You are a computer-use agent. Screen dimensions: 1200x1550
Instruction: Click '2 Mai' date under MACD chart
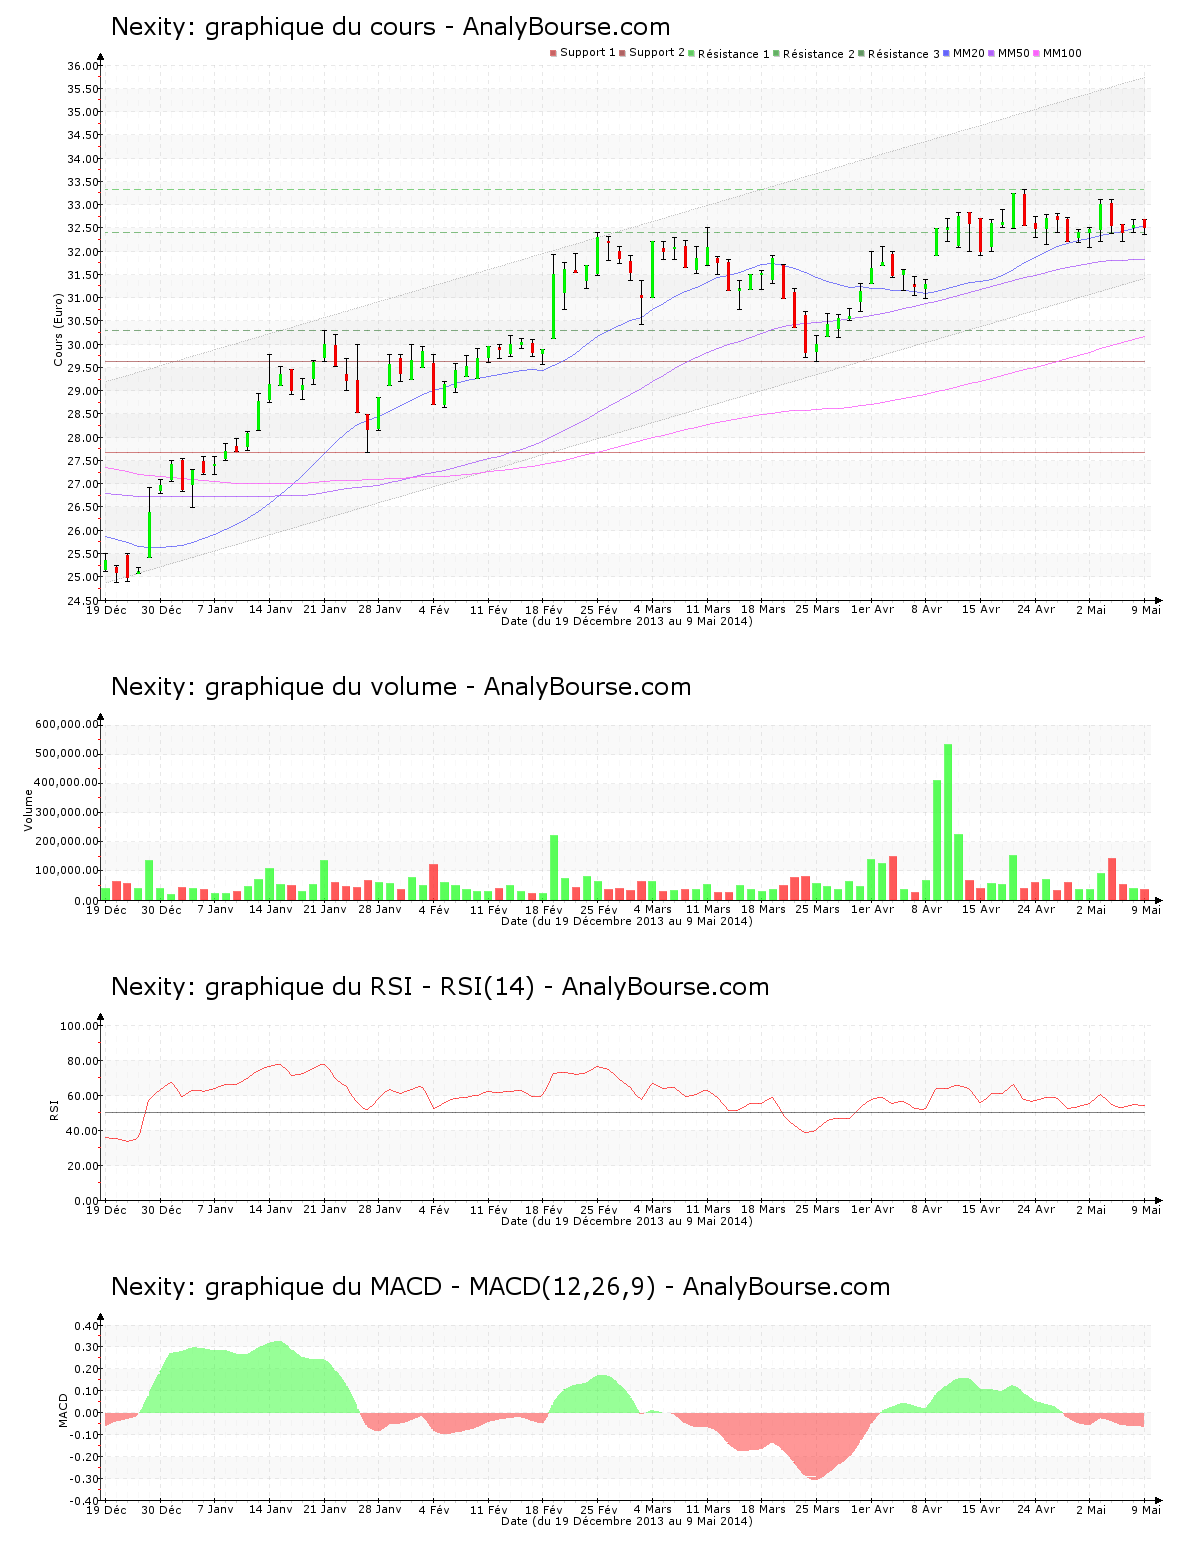1091,1509
